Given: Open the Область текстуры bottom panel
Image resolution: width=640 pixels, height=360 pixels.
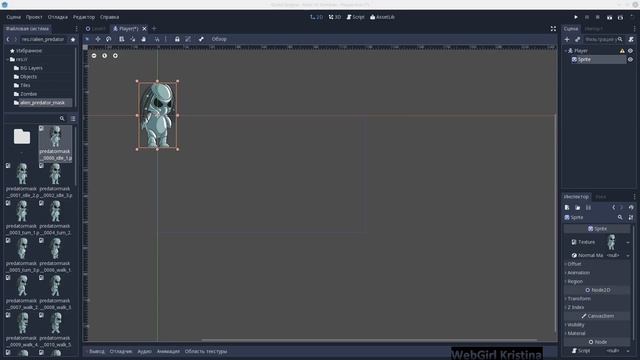Looking at the screenshot, I should [x=206, y=351].
